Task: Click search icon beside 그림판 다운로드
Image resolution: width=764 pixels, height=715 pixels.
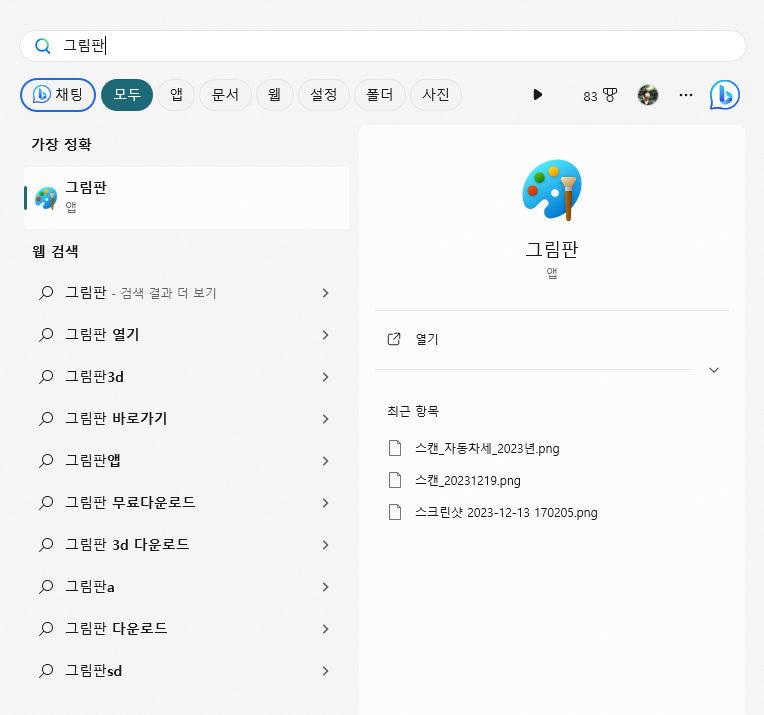Action: coord(46,629)
